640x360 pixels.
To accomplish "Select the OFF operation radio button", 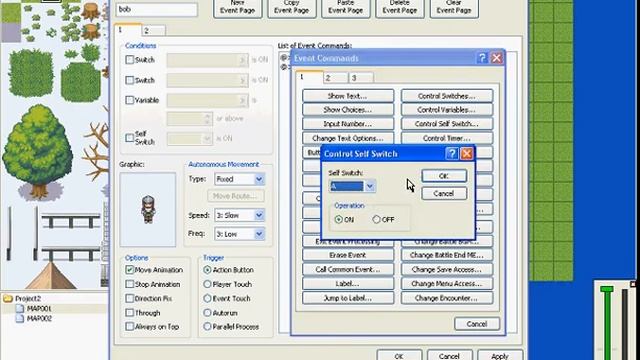I will [376, 220].
